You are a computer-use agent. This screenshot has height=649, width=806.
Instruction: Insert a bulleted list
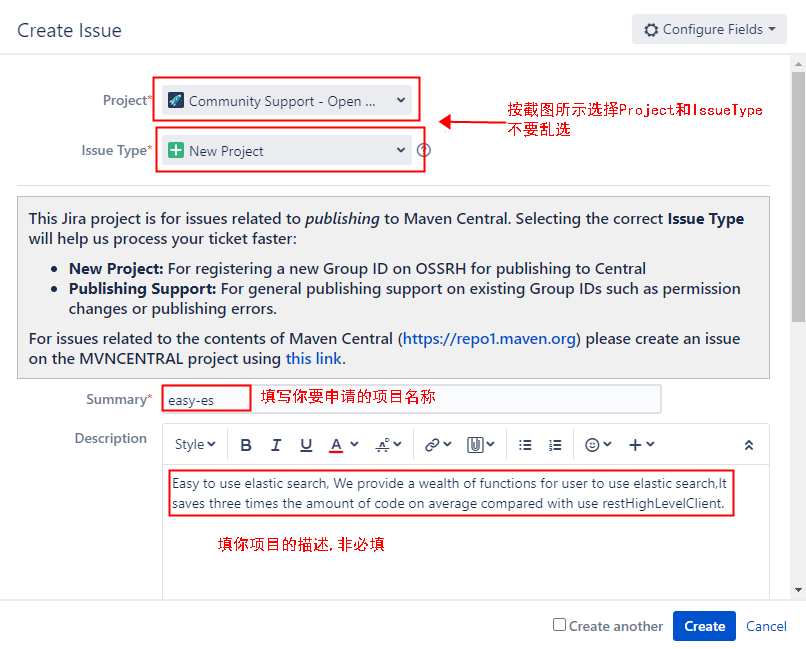(x=525, y=445)
